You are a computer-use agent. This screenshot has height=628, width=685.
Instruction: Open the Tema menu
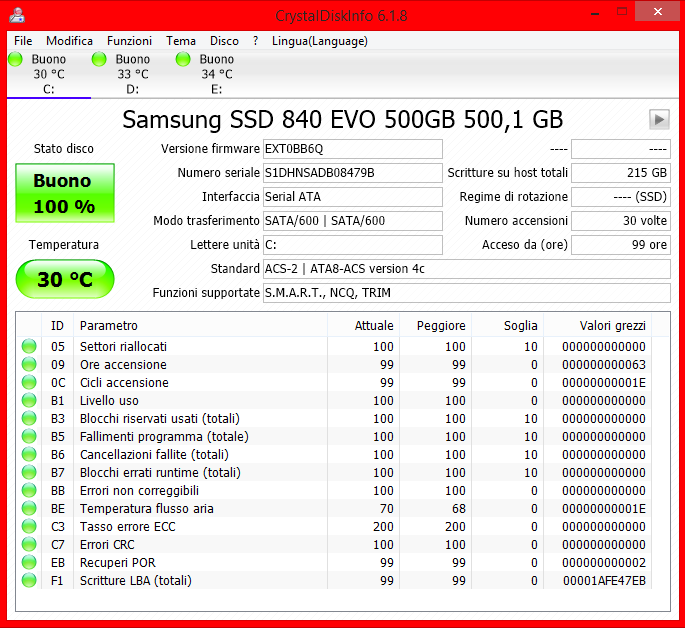click(x=181, y=41)
